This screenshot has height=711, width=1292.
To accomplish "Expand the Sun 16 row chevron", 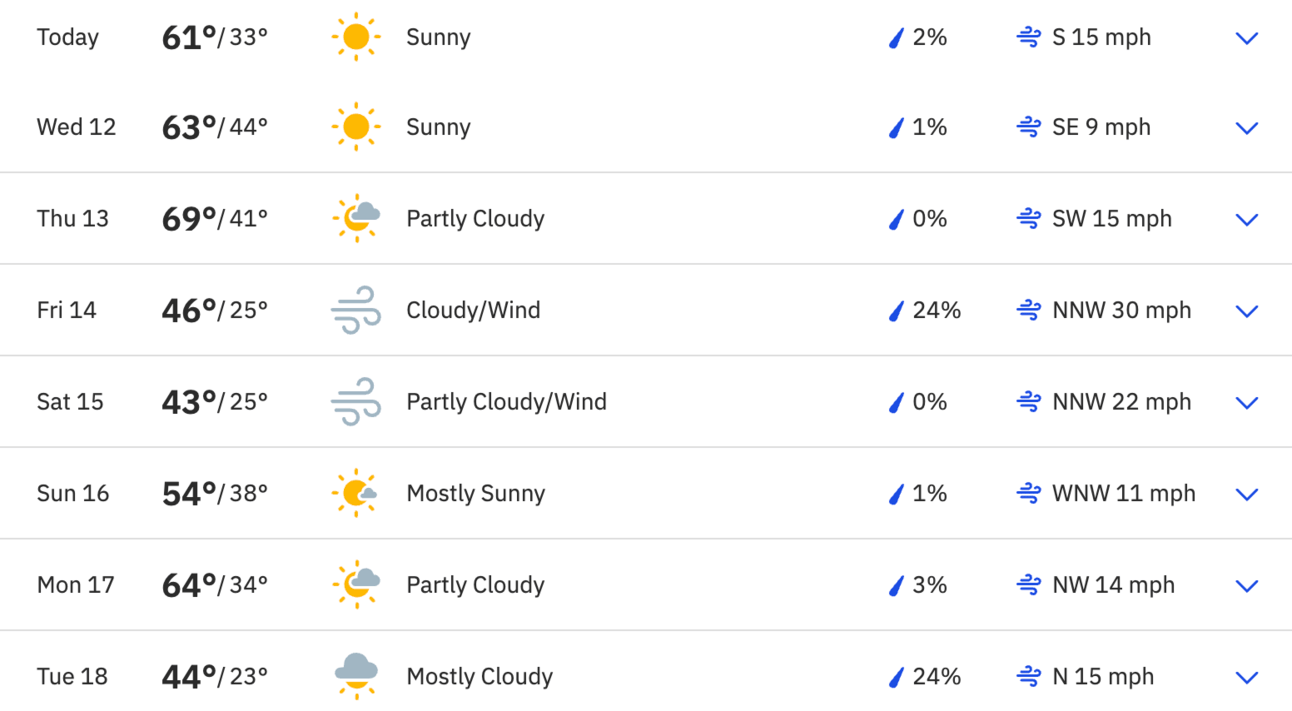I will [x=1246, y=494].
